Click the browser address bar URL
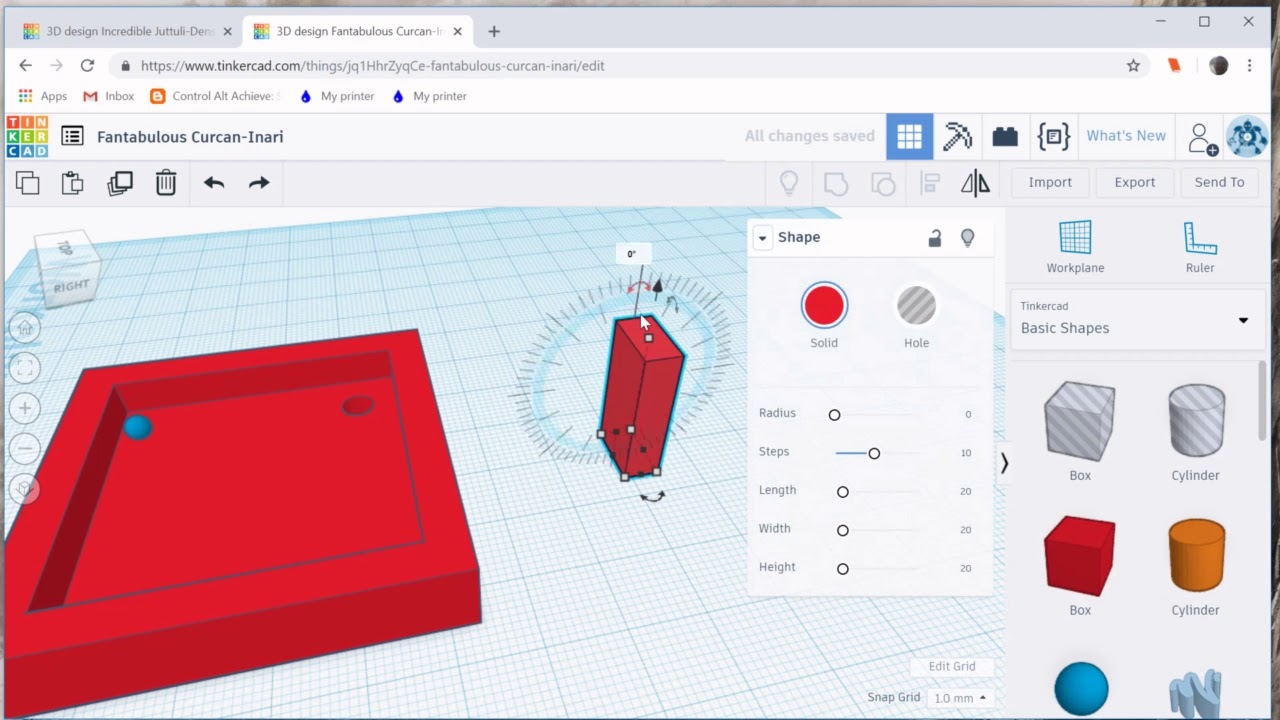The height and width of the screenshot is (720, 1280). pos(372,66)
